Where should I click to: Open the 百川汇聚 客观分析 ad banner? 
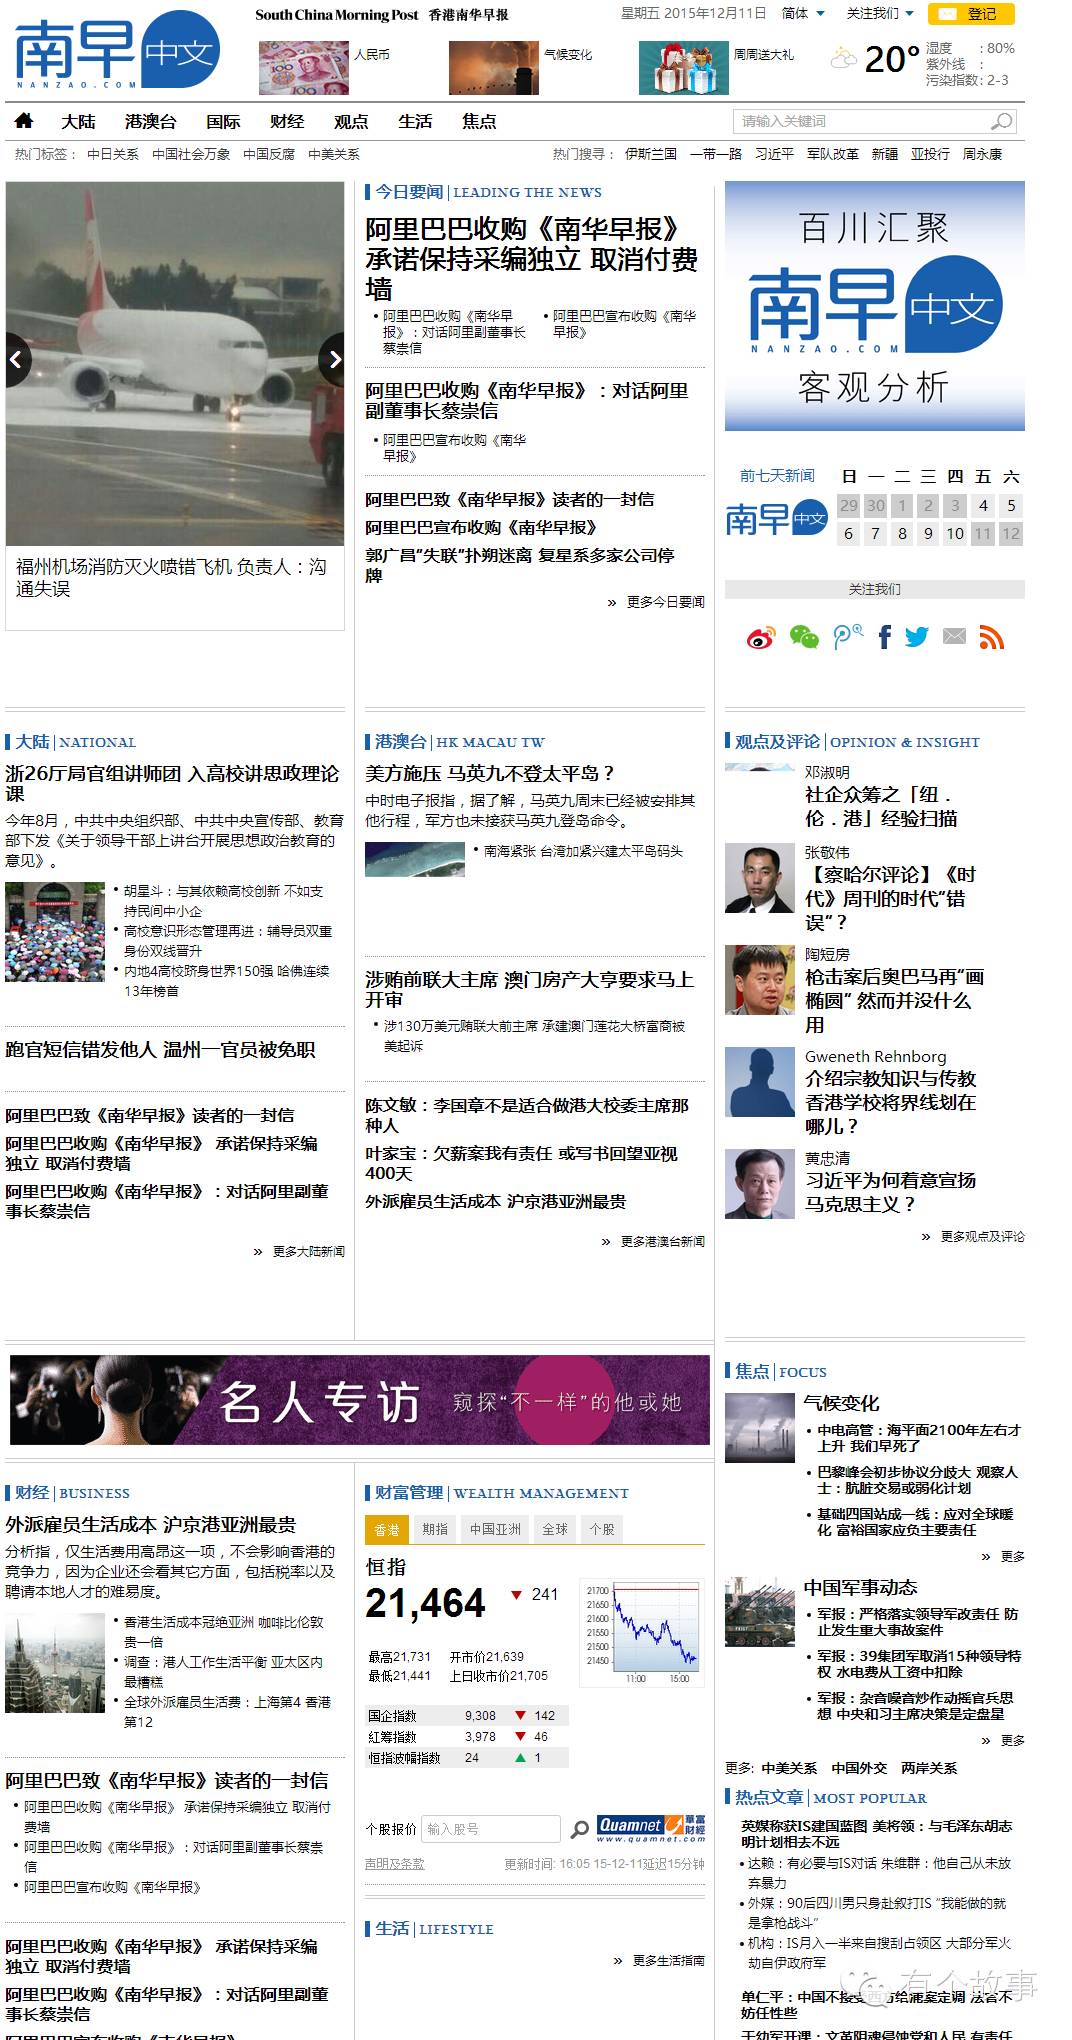(875, 306)
